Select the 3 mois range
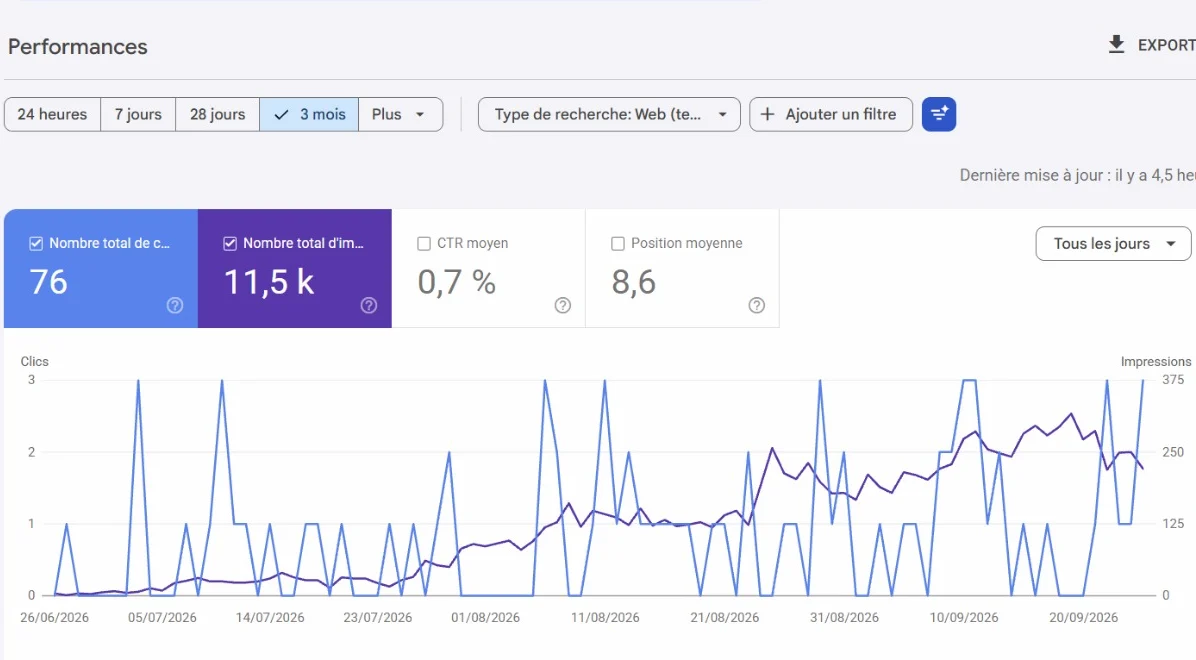The width and height of the screenshot is (1196, 660). [309, 114]
